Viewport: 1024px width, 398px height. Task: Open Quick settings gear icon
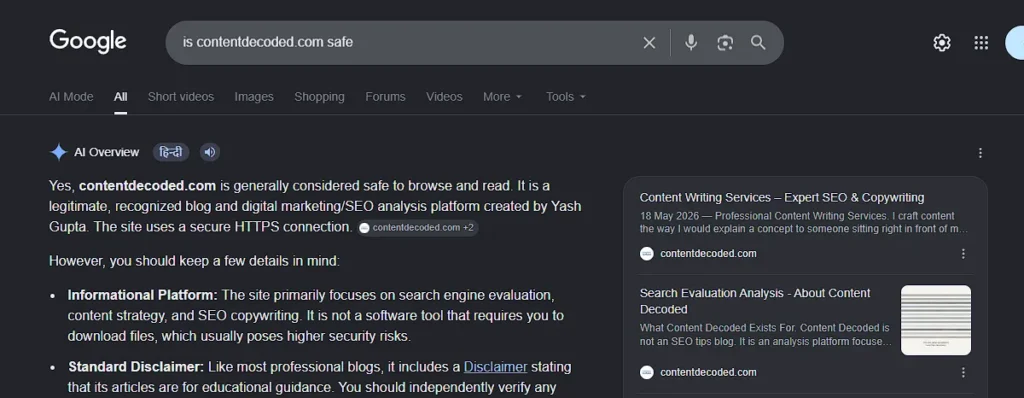(x=942, y=42)
